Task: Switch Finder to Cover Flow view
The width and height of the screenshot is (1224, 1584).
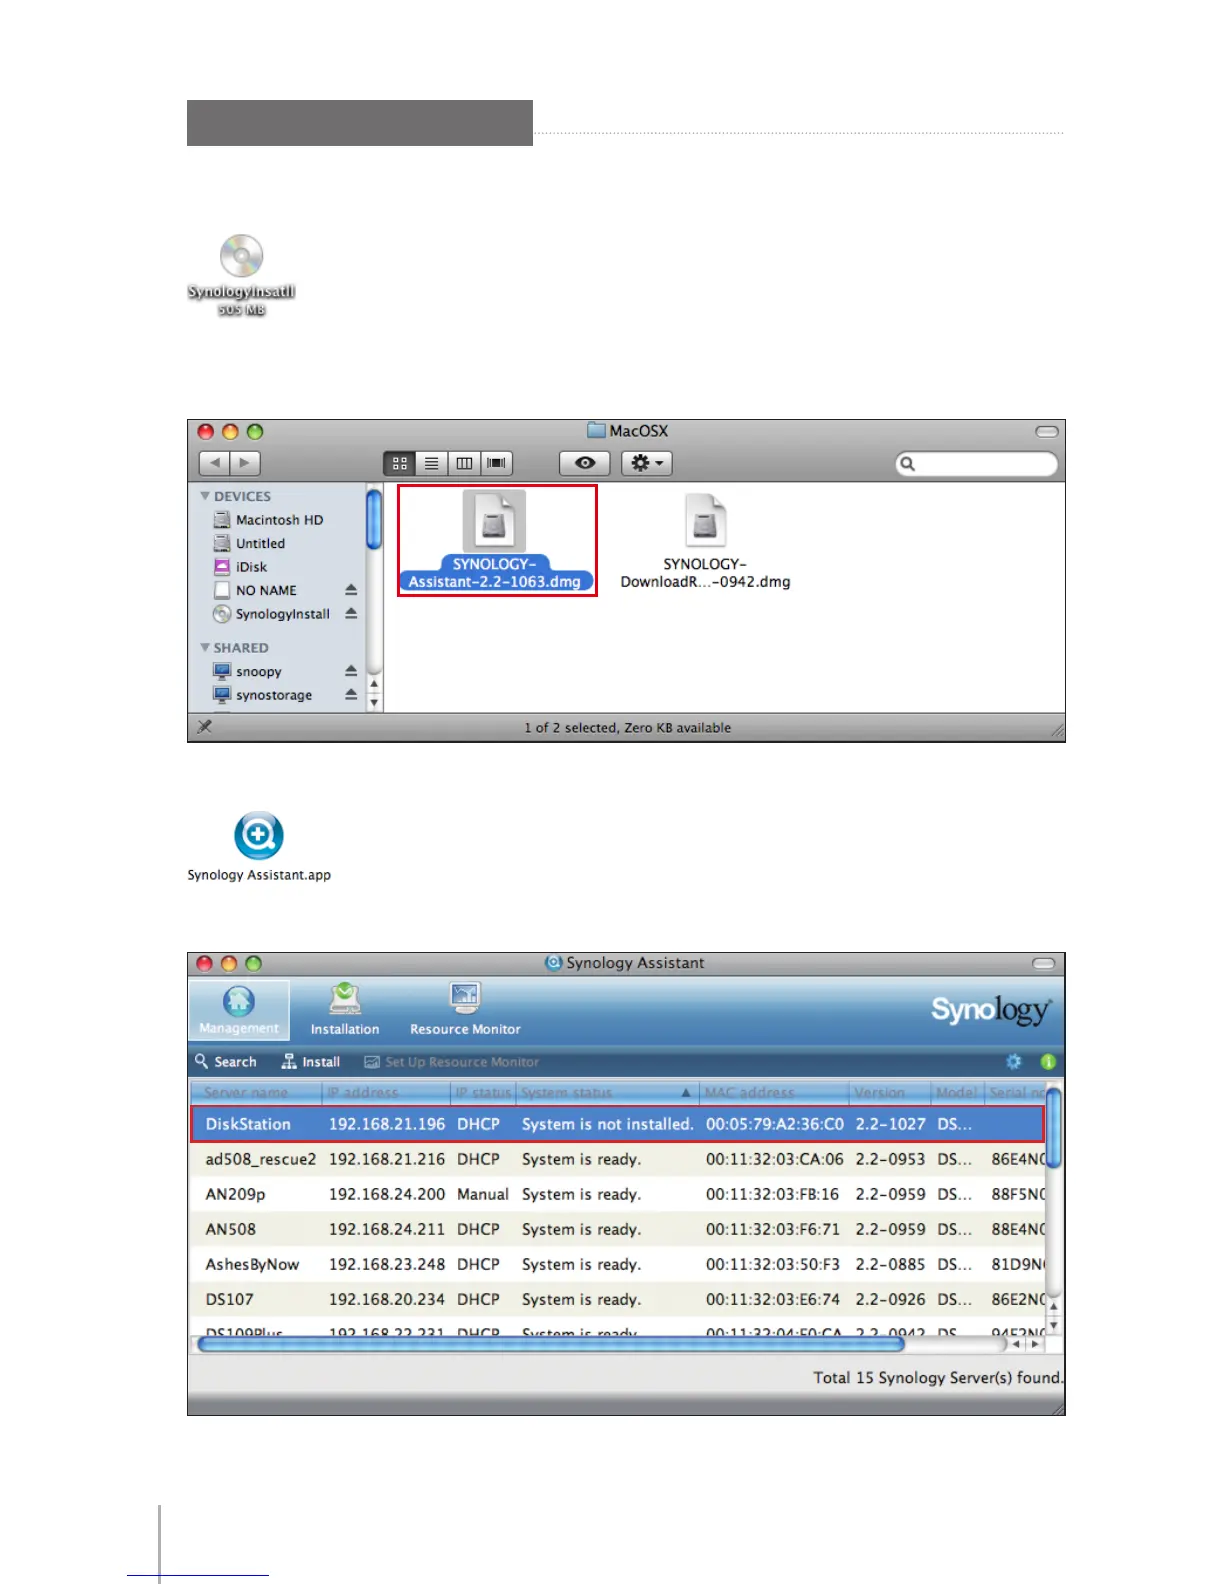Action: click(x=496, y=463)
